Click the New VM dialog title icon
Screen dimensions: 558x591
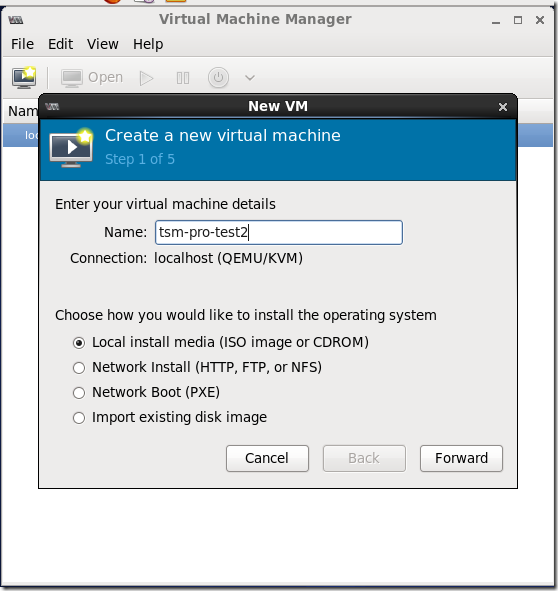[x=52, y=107]
